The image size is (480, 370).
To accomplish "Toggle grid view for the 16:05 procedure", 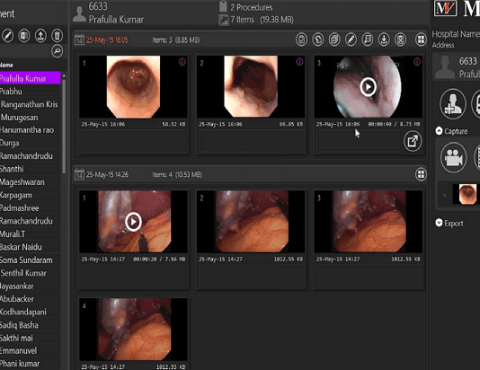I will (x=421, y=40).
